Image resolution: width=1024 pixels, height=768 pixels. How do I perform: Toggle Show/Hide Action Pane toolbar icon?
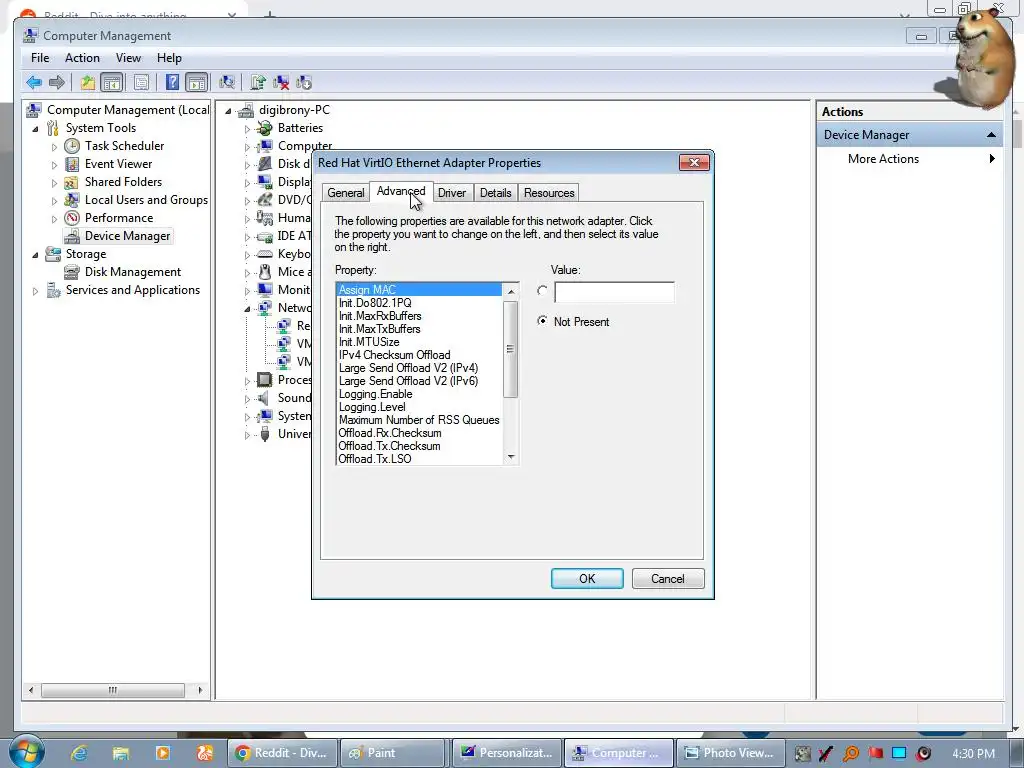[197, 82]
